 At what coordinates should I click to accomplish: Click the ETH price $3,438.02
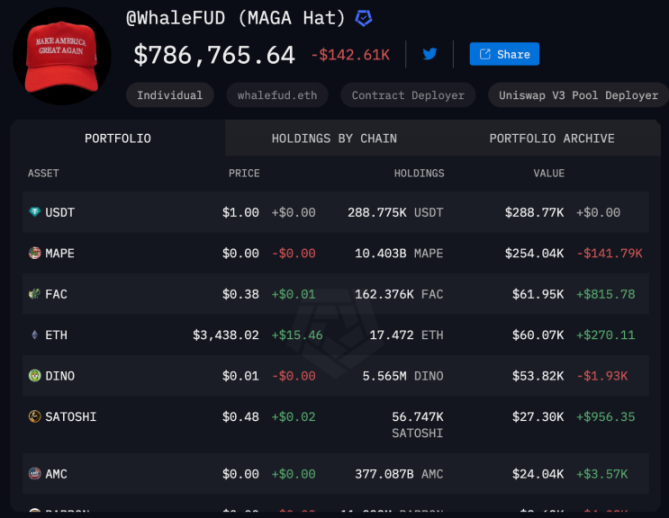(226, 335)
